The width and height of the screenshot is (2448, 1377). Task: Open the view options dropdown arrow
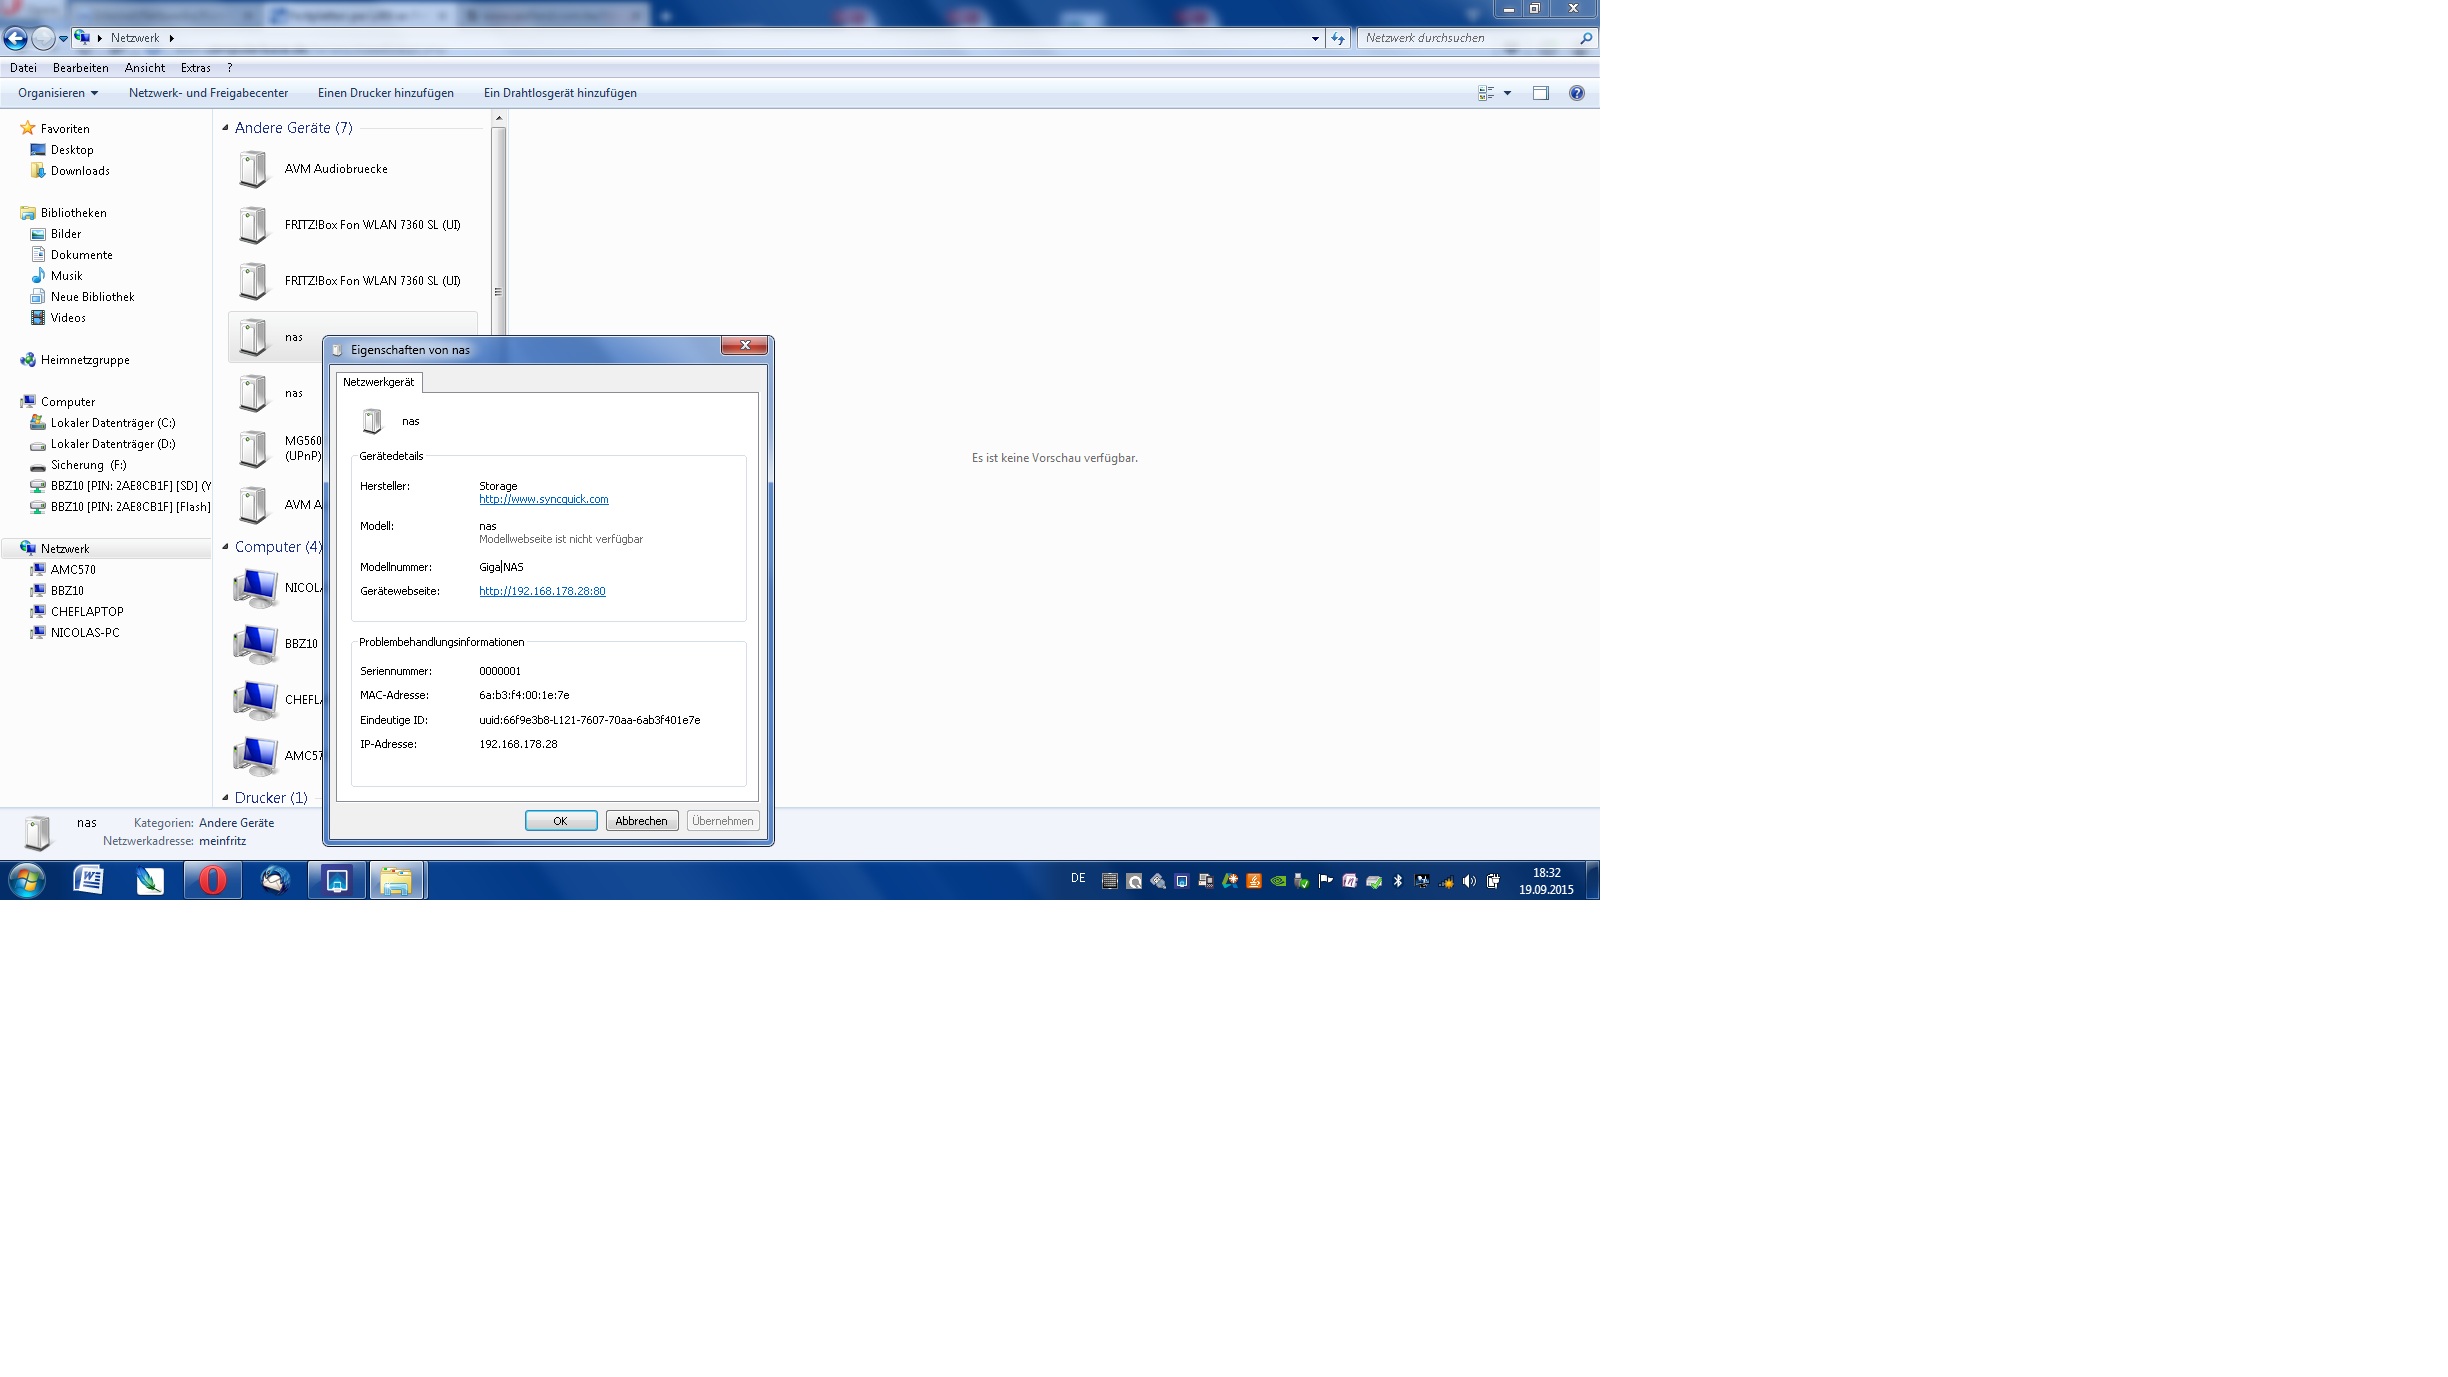pos(1507,93)
